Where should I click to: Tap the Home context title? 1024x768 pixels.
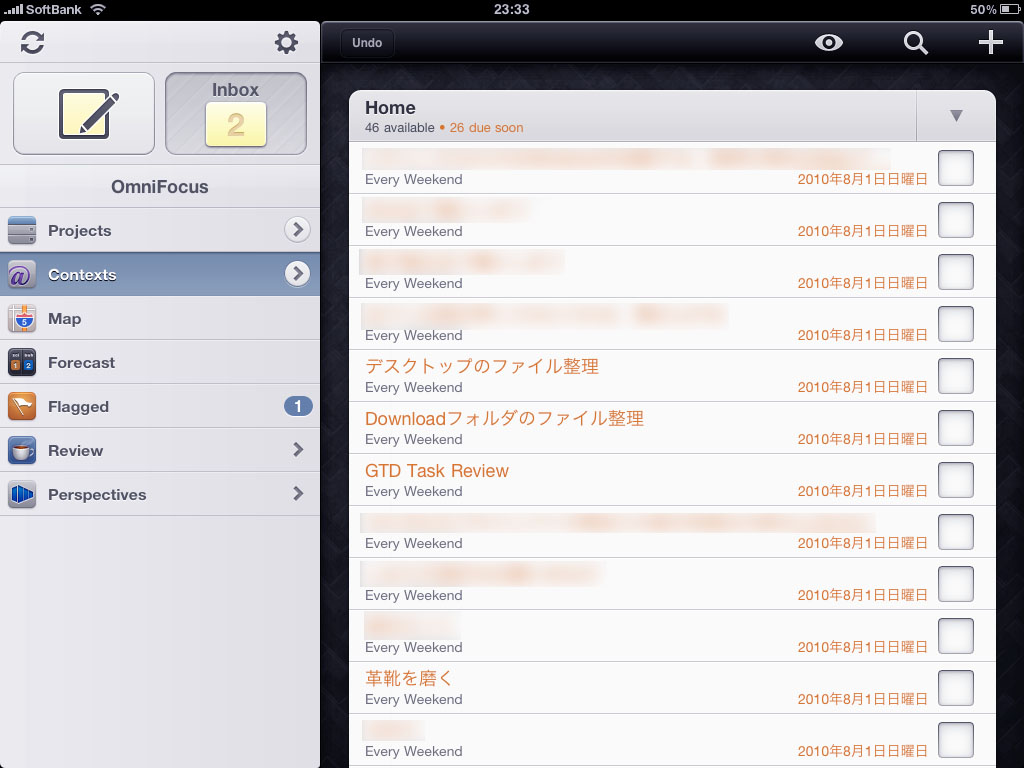(x=390, y=108)
